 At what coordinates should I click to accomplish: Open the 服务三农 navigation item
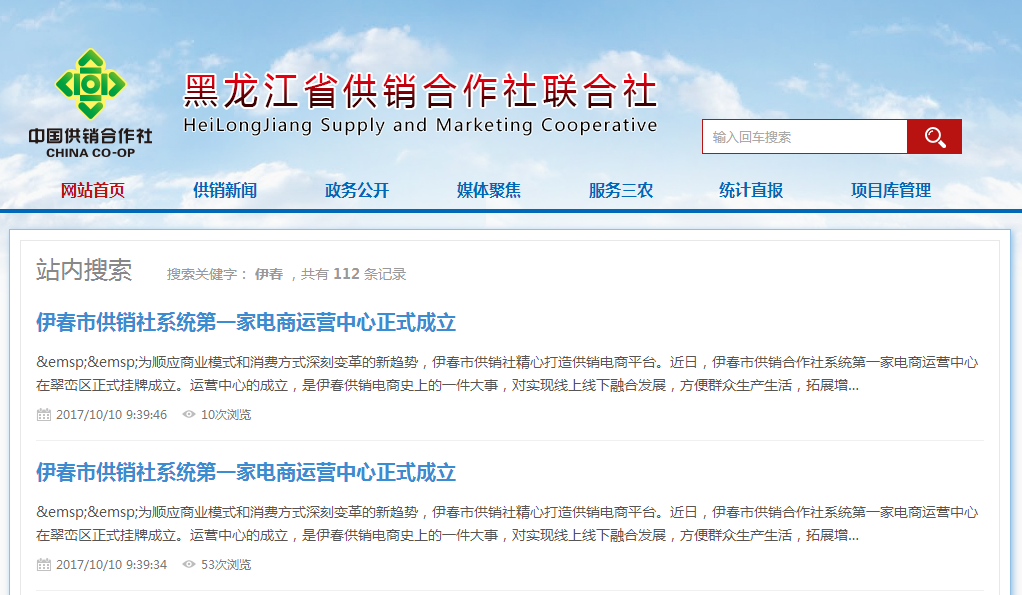click(621, 190)
